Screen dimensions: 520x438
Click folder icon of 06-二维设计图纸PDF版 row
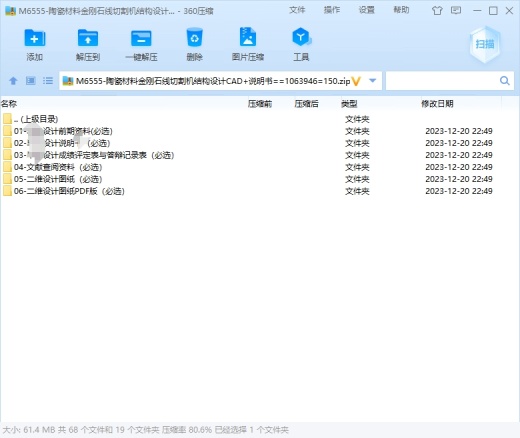tap(7, 191)
